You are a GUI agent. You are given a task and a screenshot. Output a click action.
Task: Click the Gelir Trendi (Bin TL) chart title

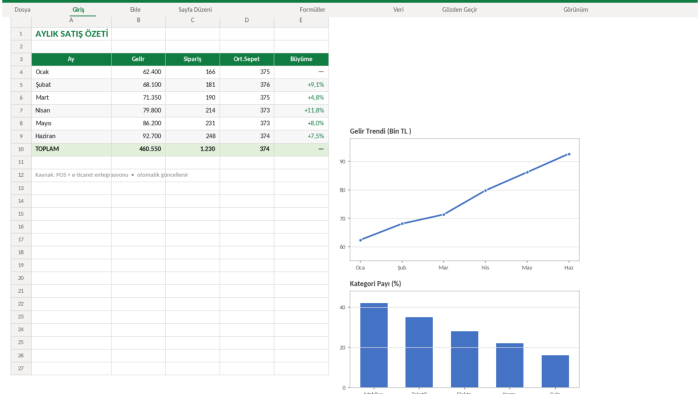pos(380,131)
